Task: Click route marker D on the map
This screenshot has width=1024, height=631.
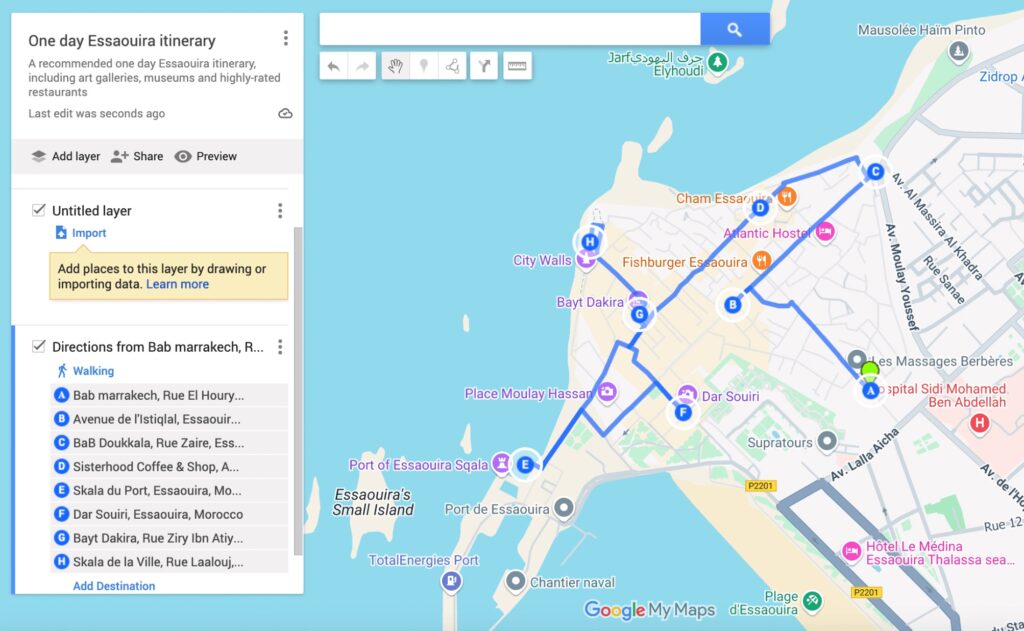Action: click(760, 208)
